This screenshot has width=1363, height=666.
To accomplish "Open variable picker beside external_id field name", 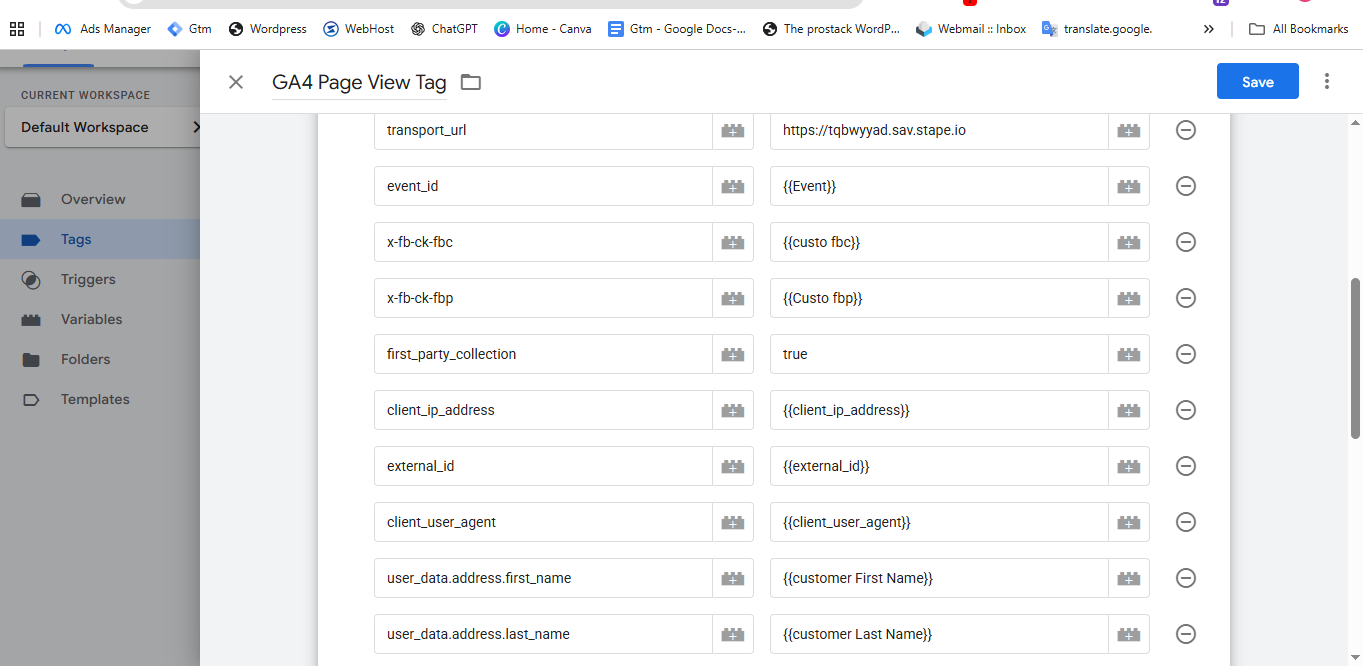I will pos(732,466).
